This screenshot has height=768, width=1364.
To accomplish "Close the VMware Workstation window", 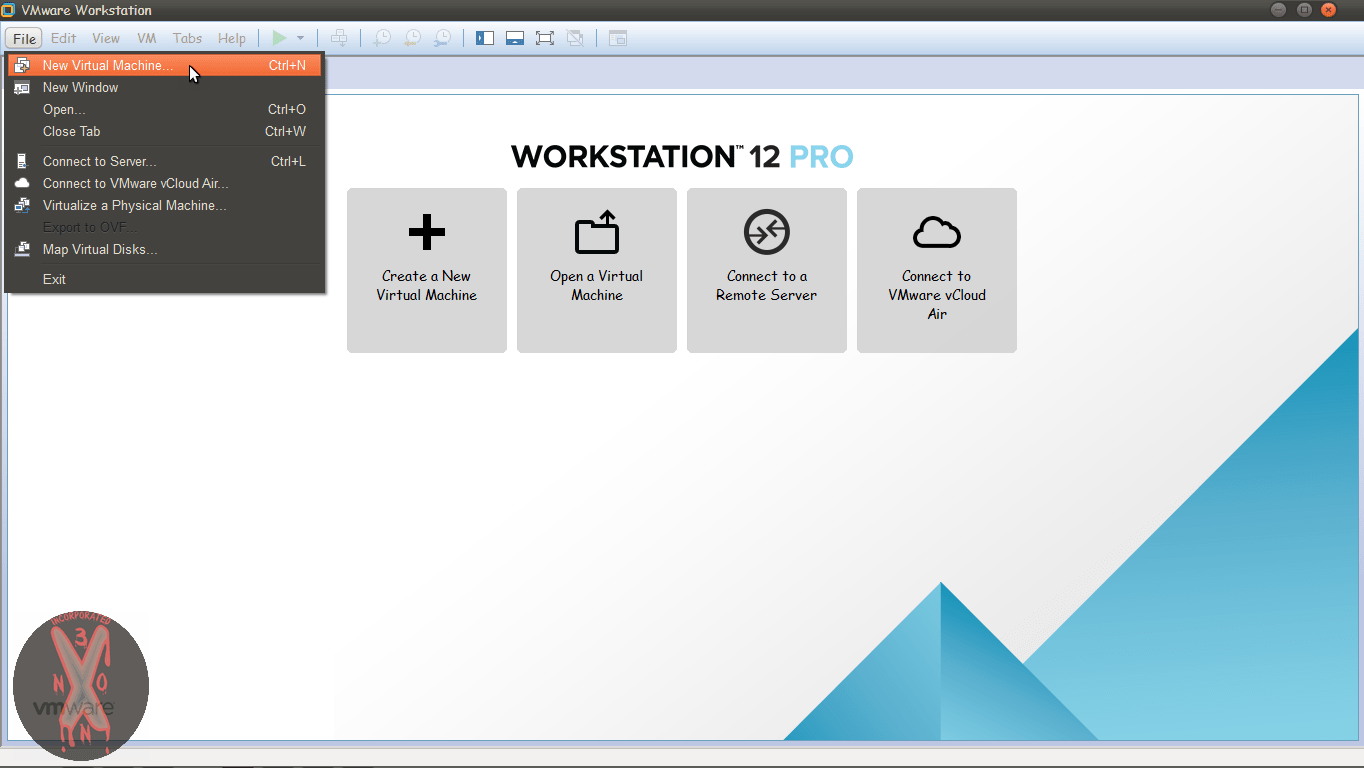I will (x=1329, y=10).
